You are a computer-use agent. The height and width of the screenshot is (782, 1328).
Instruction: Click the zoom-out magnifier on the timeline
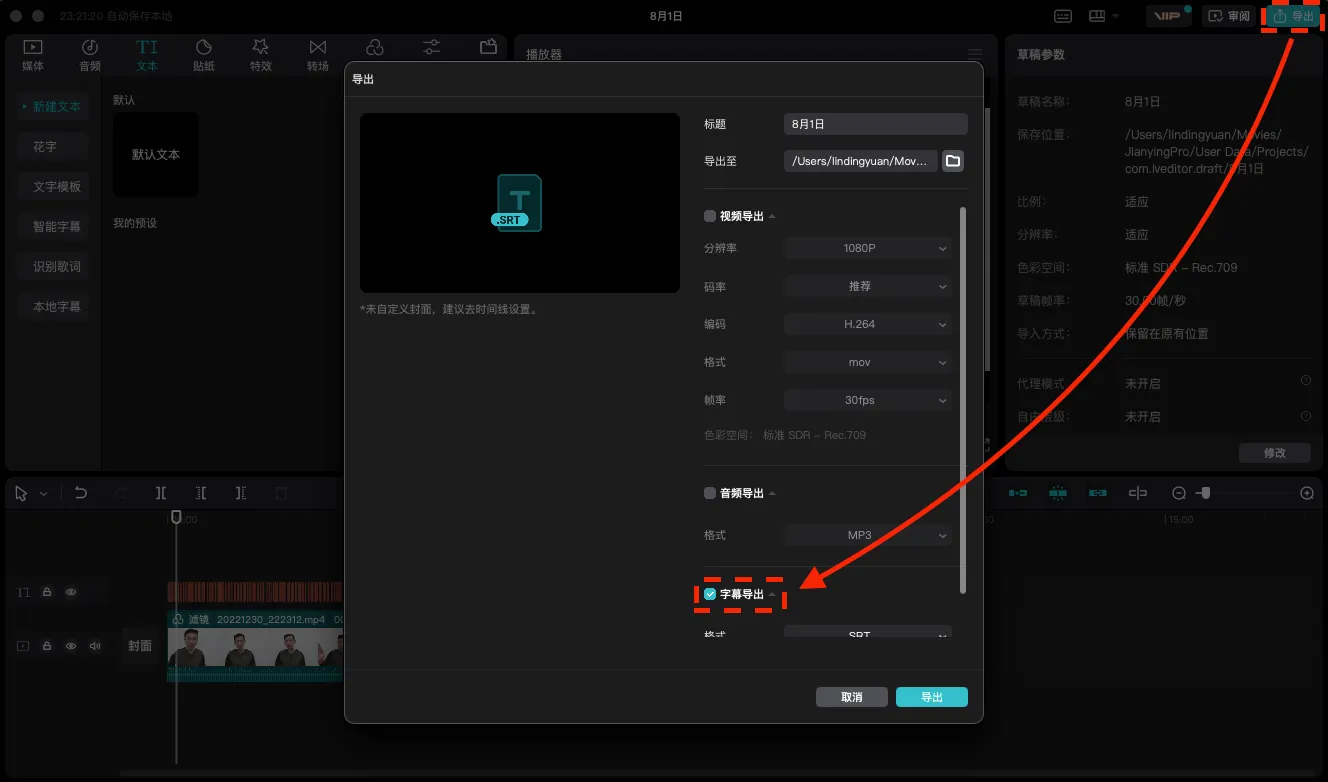(1179, 493)
